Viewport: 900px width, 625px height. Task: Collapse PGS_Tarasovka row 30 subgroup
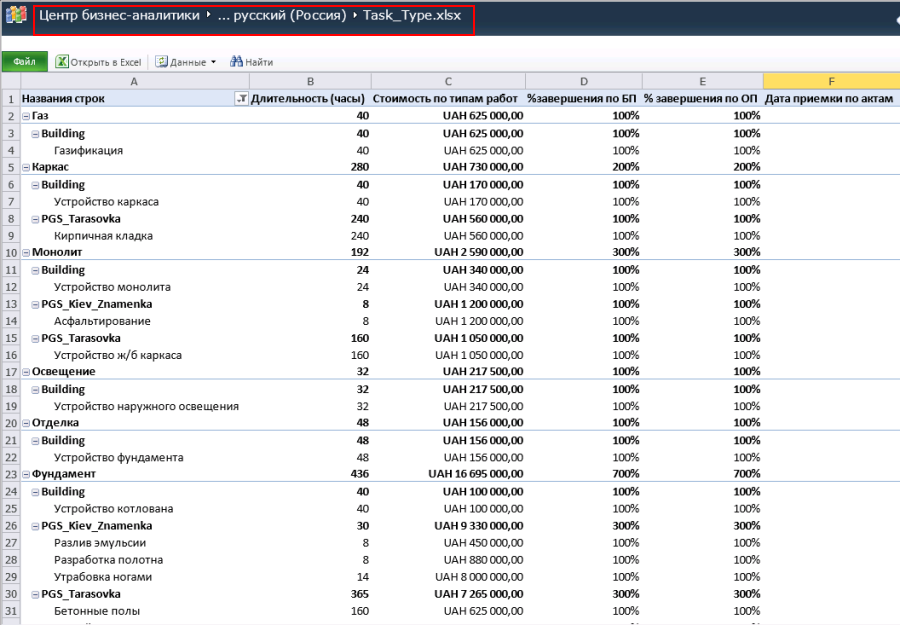coord(35,594)
